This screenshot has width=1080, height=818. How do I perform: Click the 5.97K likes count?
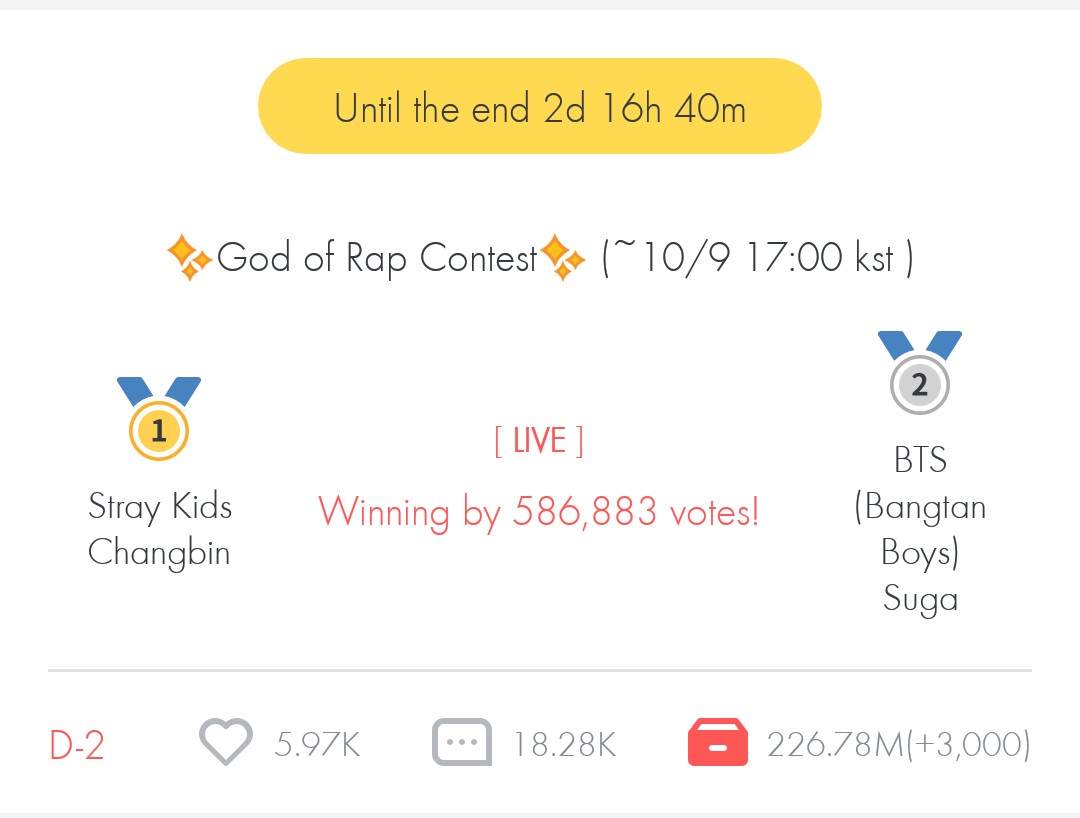click(x=317, y=745)
